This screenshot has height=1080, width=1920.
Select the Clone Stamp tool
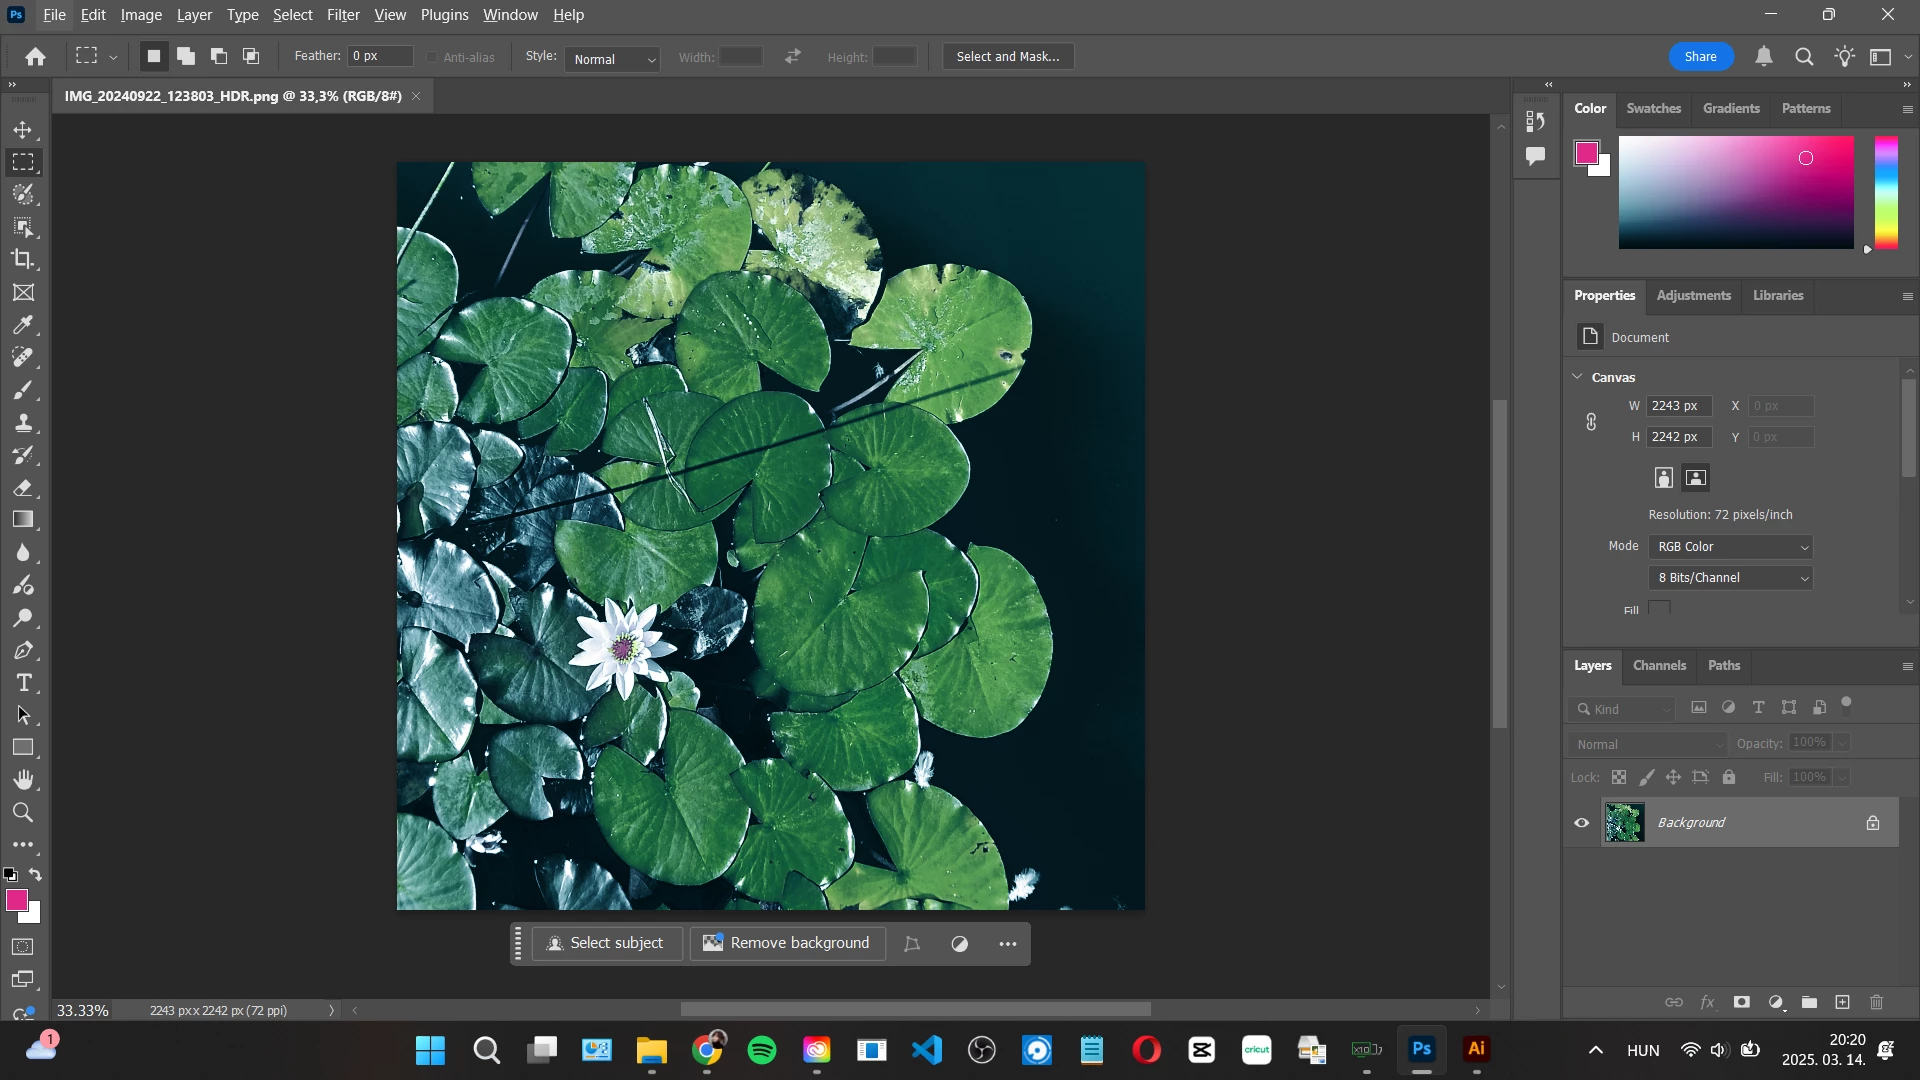pyautogui.click(x=23, y=423)
